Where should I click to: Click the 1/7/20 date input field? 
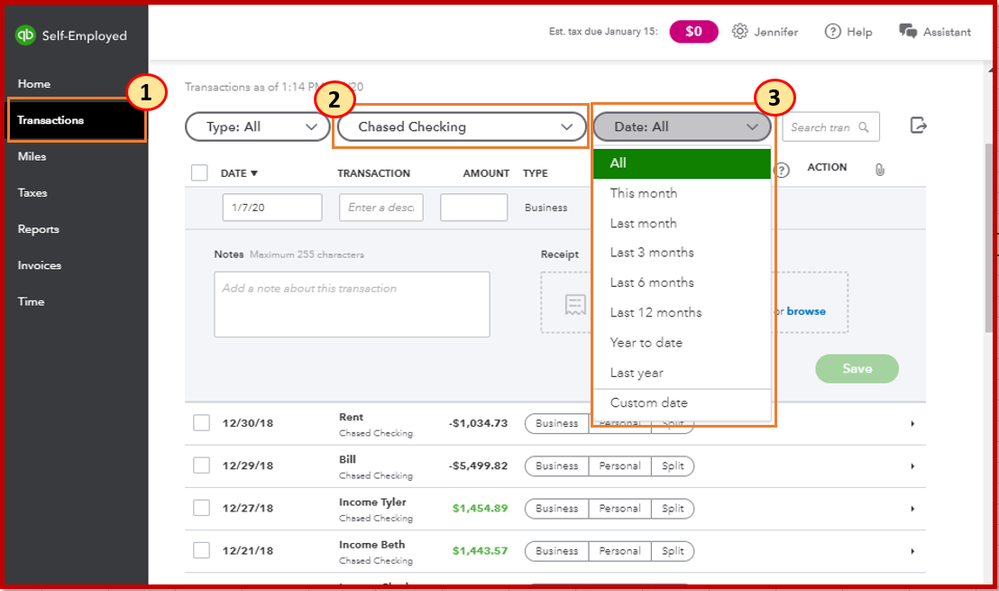coord(272,208)
